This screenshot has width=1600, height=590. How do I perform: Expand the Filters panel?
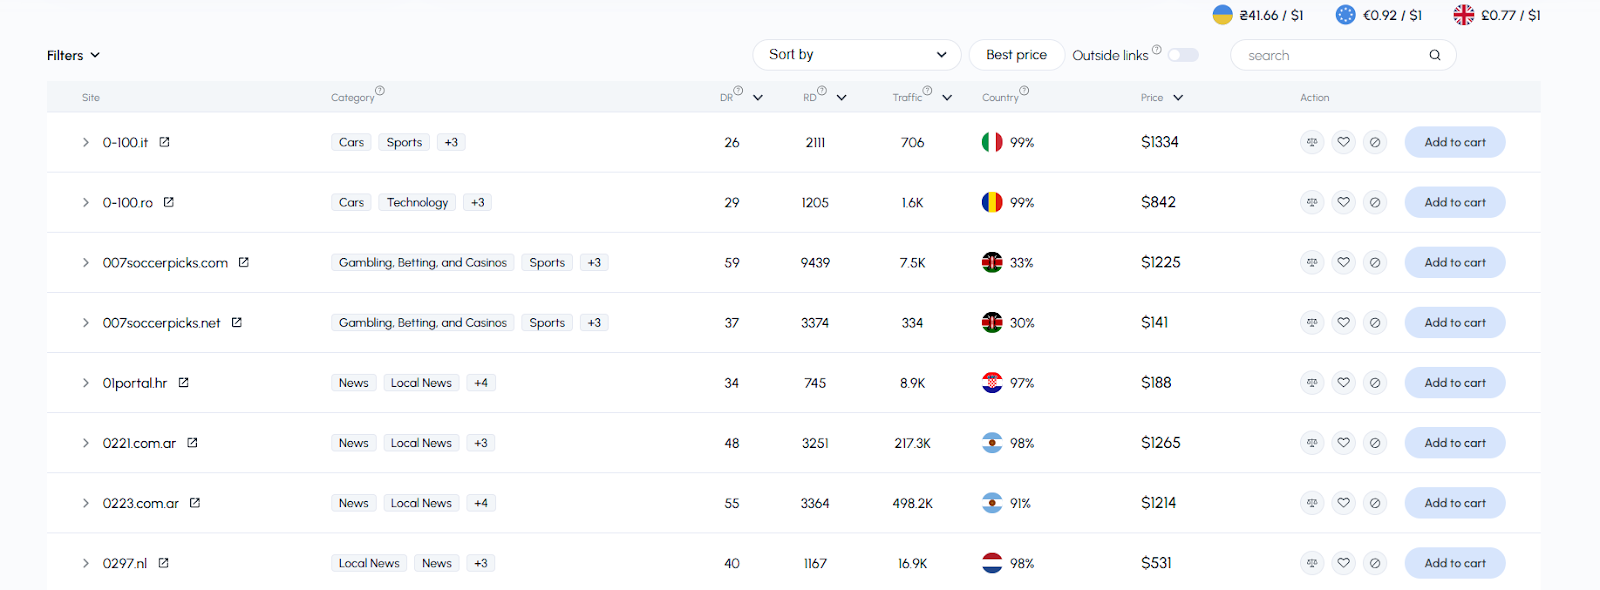point(73,55)
